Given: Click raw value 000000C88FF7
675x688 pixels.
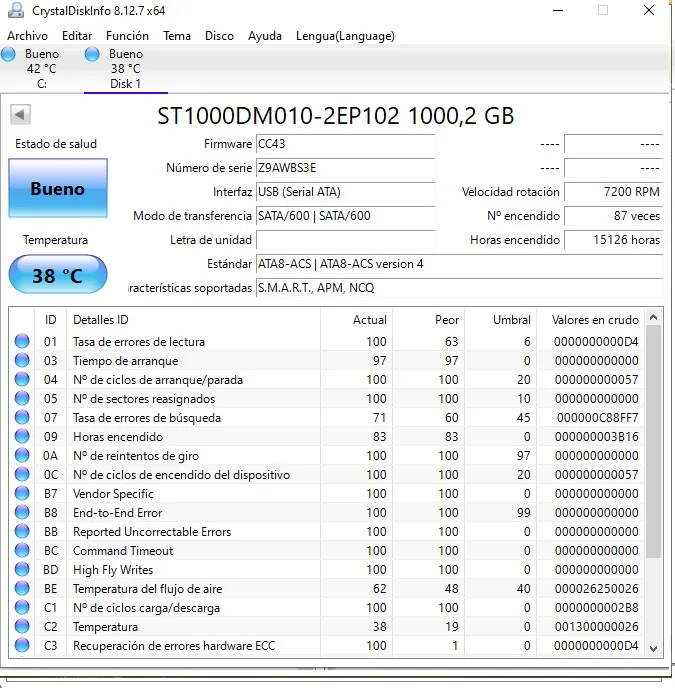Looking at the screenshot, I should 597,418.
